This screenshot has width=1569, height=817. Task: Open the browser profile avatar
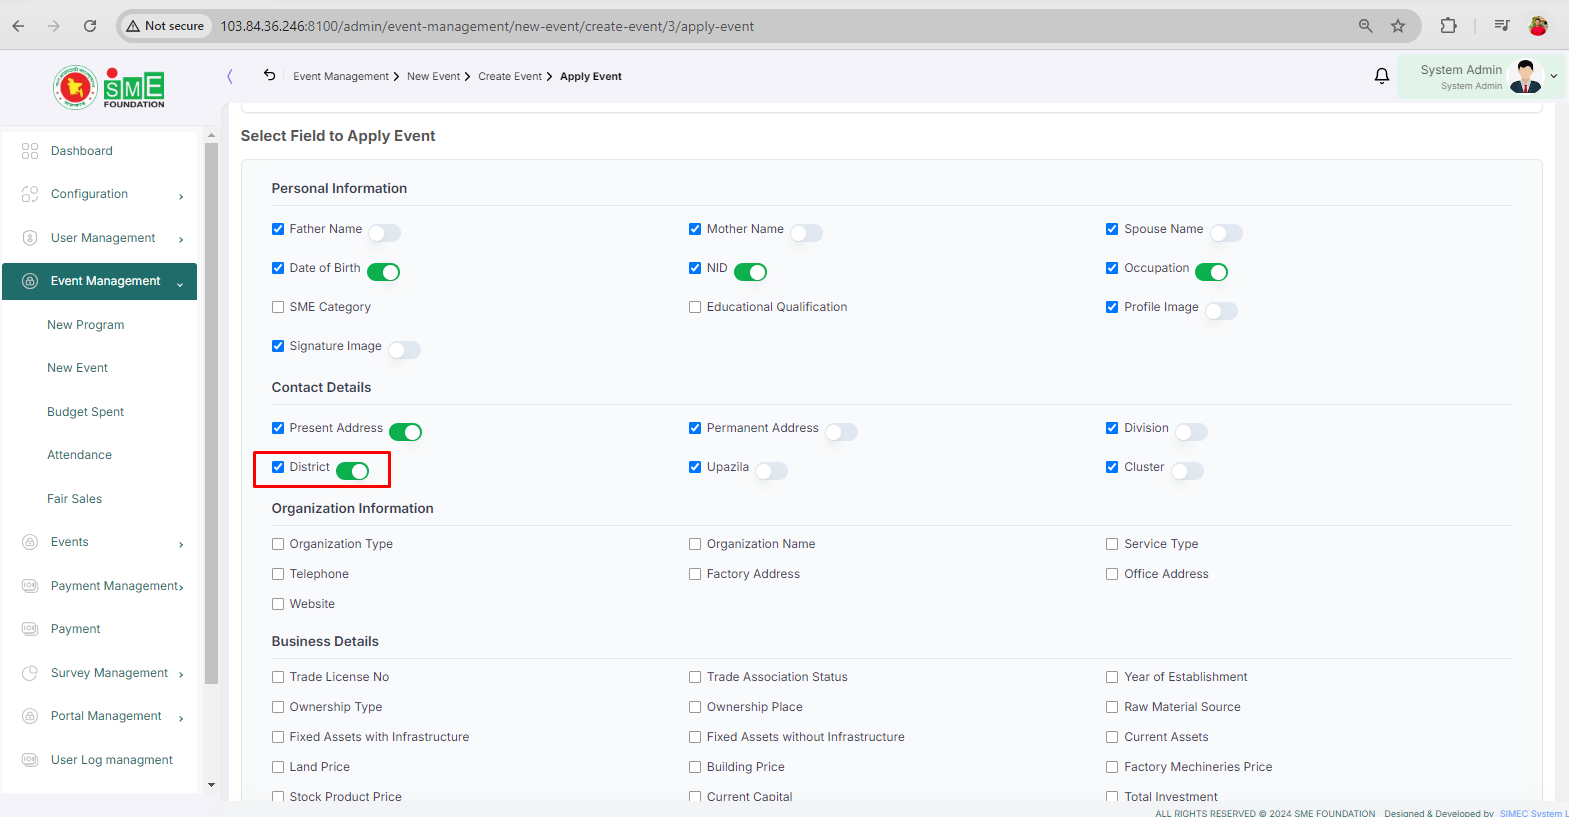1538,26
